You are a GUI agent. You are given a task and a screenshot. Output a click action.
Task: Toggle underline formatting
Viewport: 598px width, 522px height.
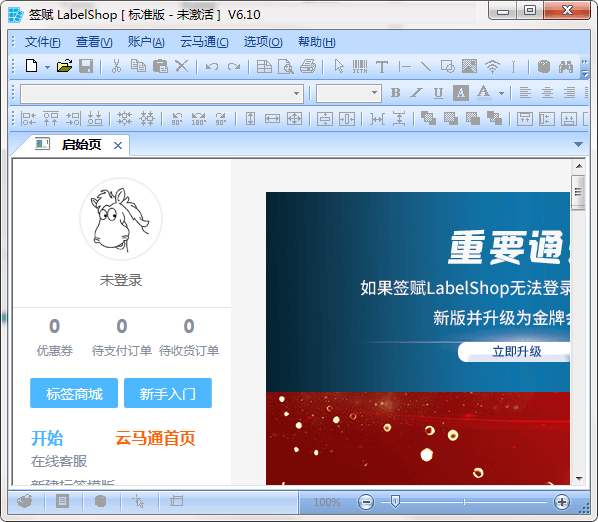click(x=439, y=93)
